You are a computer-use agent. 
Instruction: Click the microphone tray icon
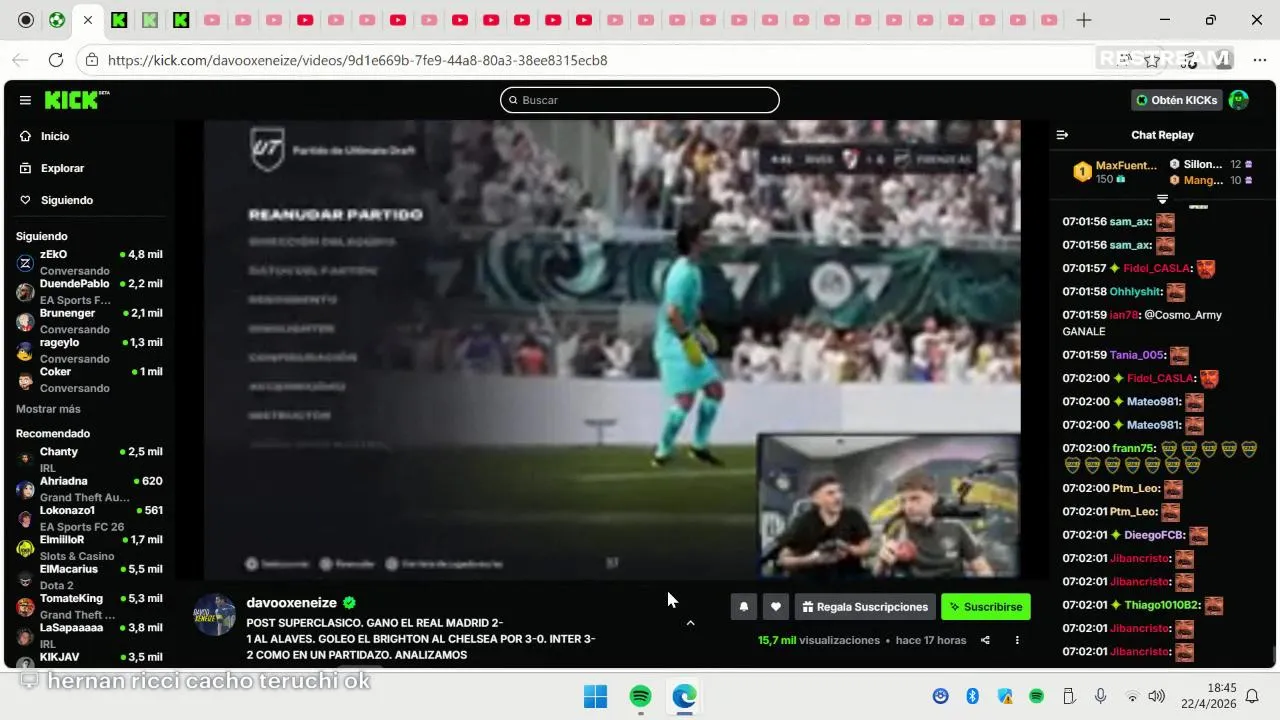pos(1101,696)
